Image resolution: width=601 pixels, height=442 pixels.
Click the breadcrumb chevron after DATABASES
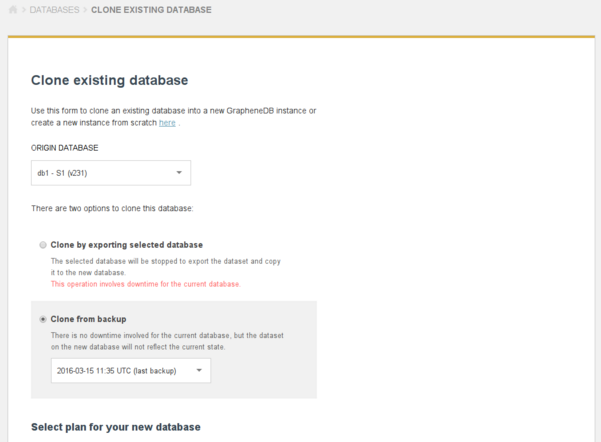click(x=85, y=10)
